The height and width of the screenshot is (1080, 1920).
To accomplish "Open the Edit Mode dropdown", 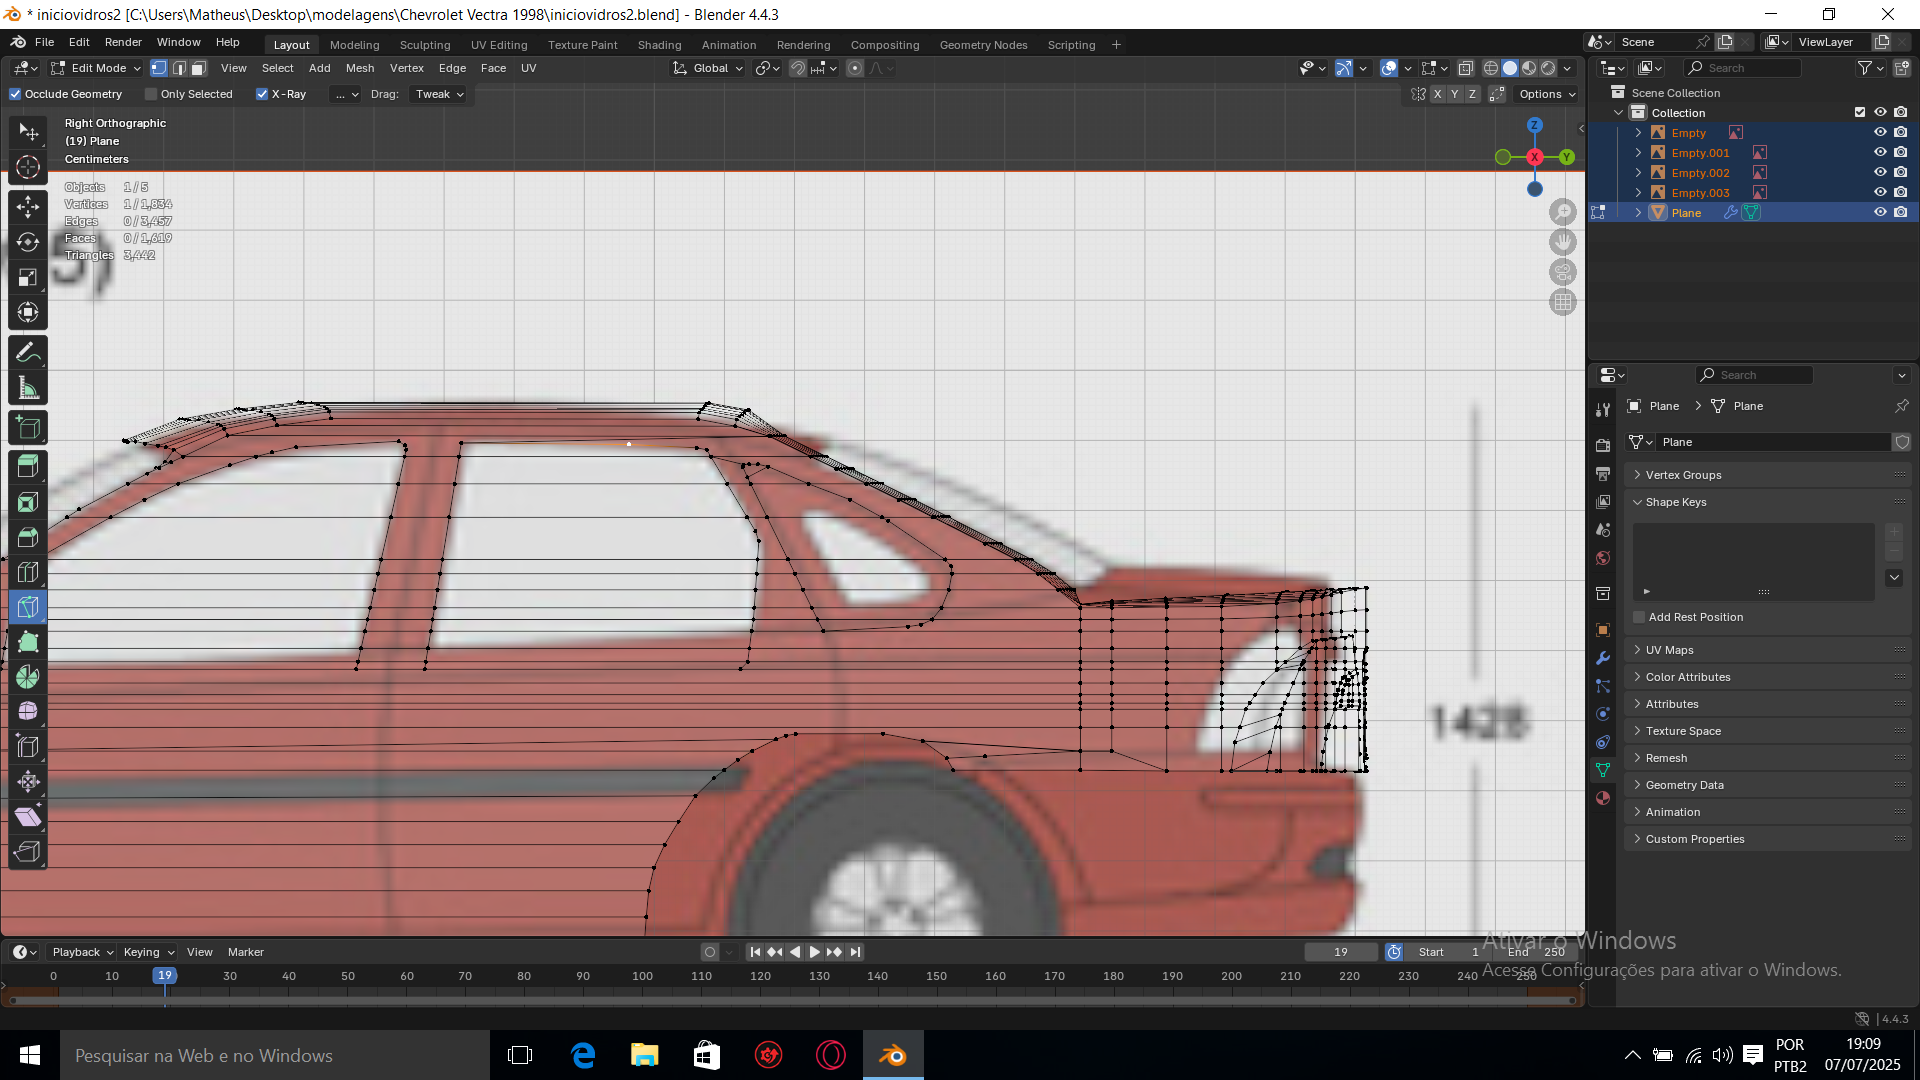I will [97, 68].
